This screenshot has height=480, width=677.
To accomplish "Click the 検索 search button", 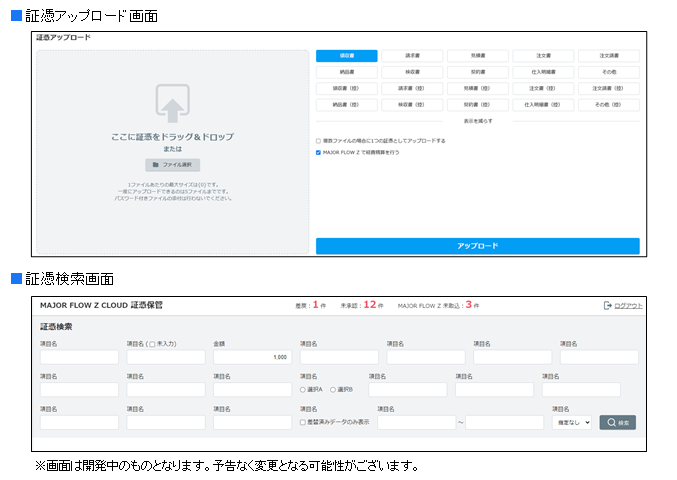I will [617, 423].
